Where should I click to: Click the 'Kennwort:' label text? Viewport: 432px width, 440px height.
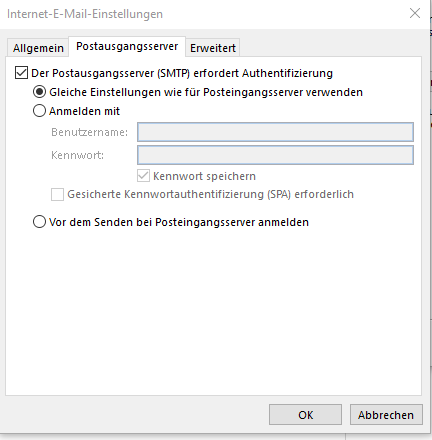coord(77,155)
